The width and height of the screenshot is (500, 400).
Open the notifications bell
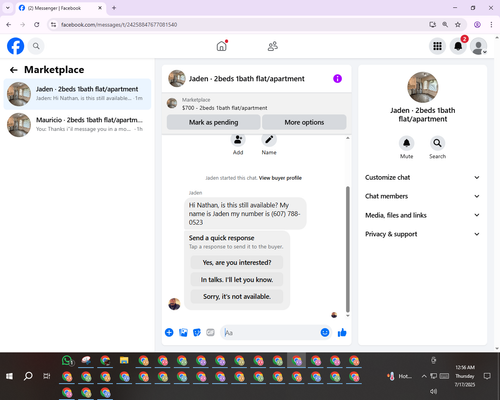(458, 46)
